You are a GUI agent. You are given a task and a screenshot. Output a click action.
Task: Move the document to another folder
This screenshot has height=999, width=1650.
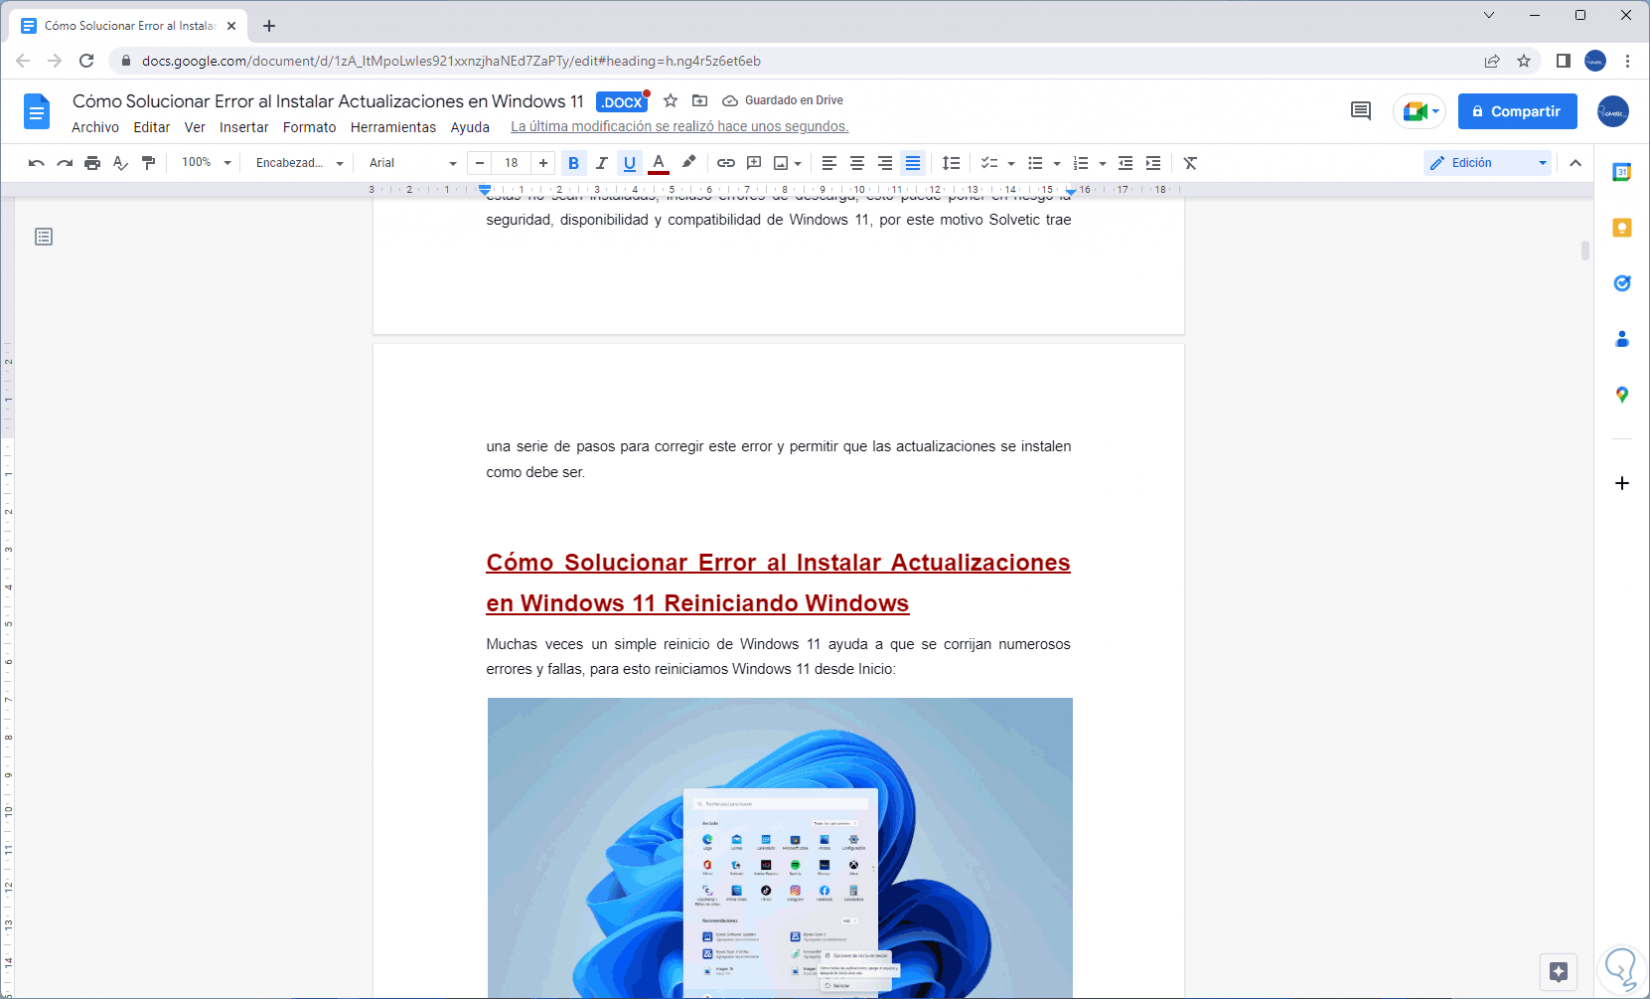pos(700,101)
